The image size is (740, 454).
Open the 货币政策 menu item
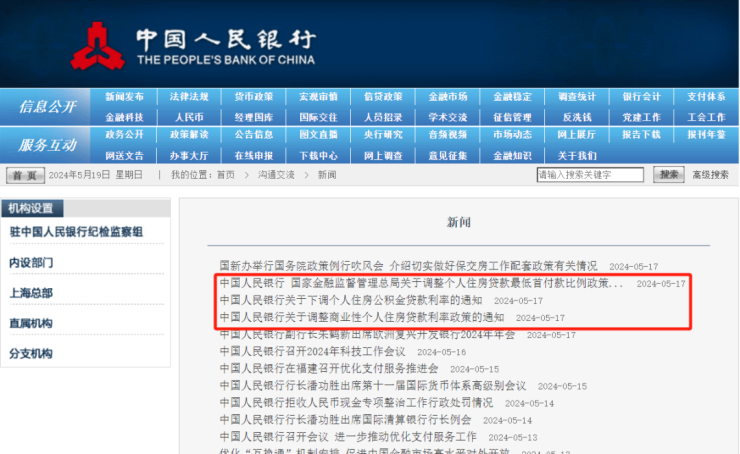coord(253,97)
